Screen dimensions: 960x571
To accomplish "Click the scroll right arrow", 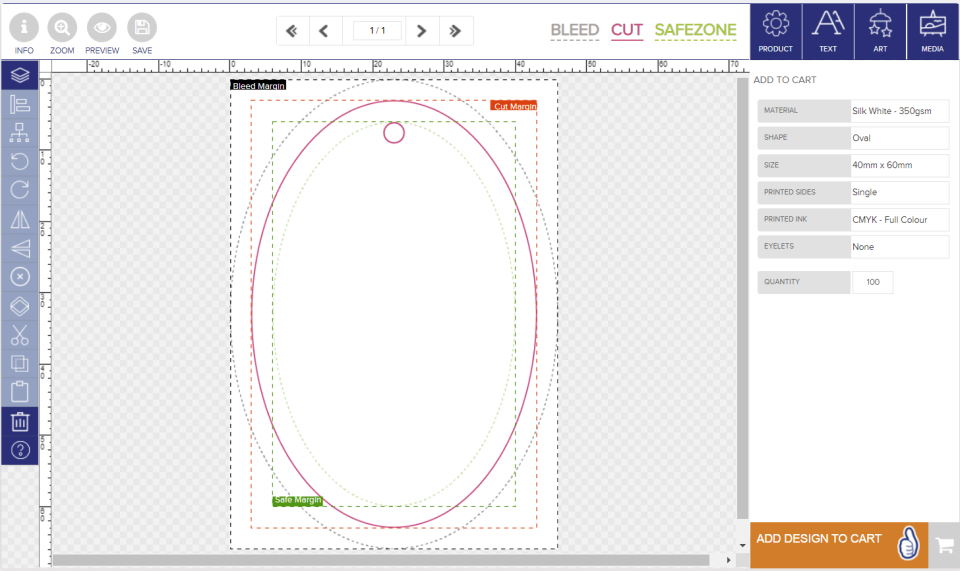I will click(728, 560).
